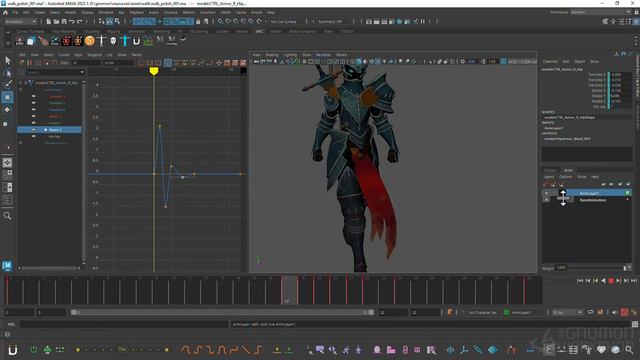Image resolution: width=640 pixels, height=360 pixels.
Task: Toggle the highlighted tangent mode button in Graph Editor toolbar
Action: (x=168, y=63)
